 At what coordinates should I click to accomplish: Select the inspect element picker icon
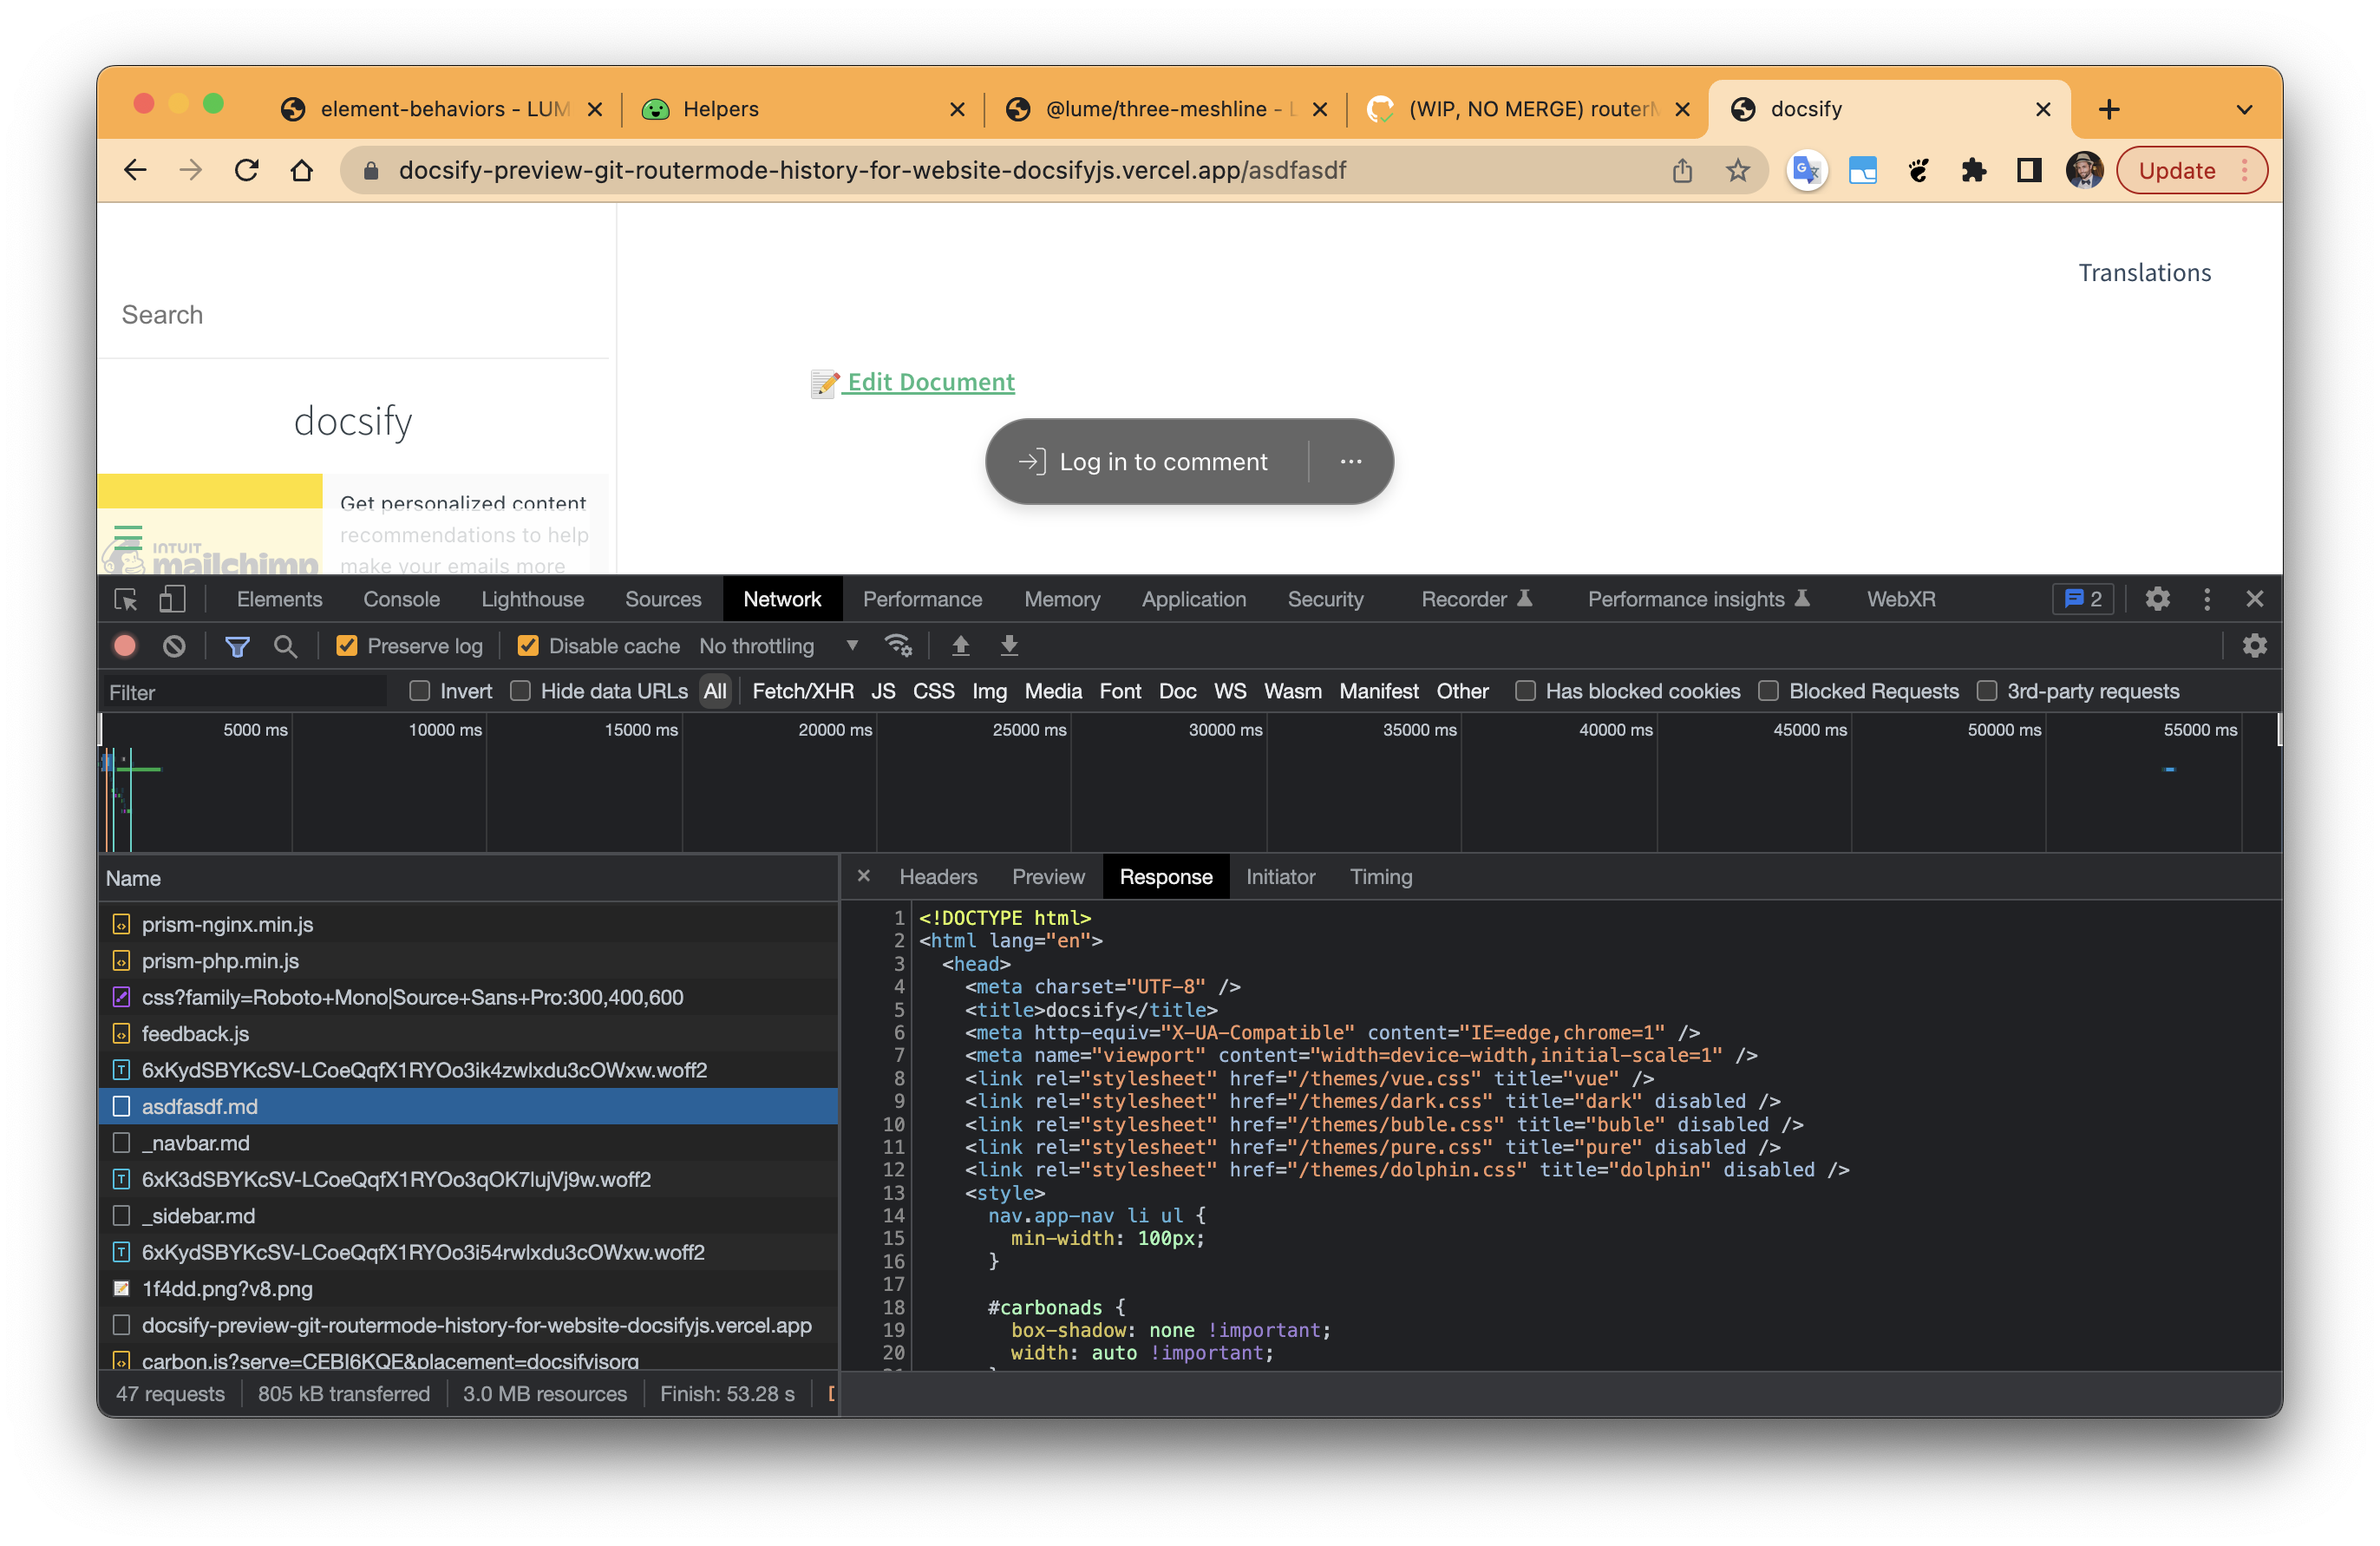pos(126,599)
